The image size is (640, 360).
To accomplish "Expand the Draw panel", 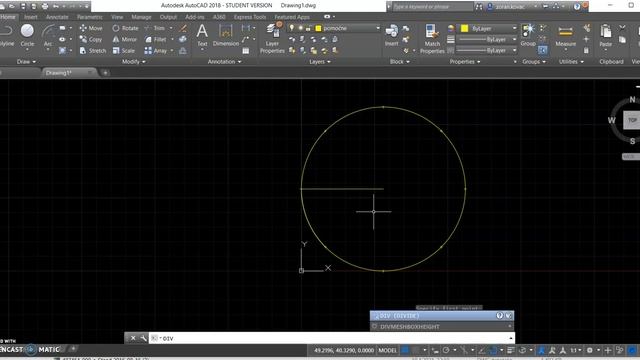I will 26,62.
